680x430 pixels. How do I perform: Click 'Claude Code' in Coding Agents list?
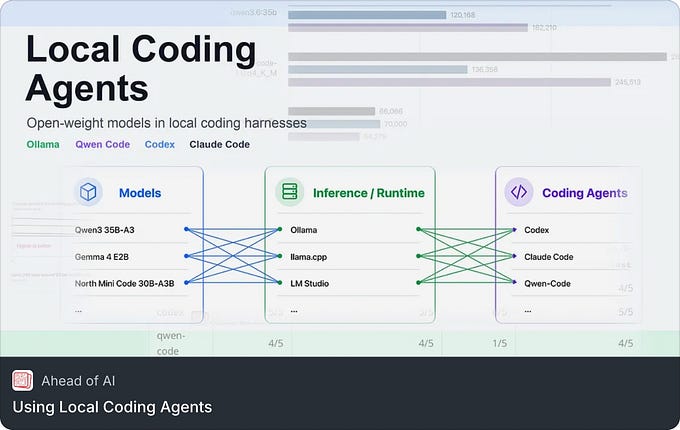point(549,257)
